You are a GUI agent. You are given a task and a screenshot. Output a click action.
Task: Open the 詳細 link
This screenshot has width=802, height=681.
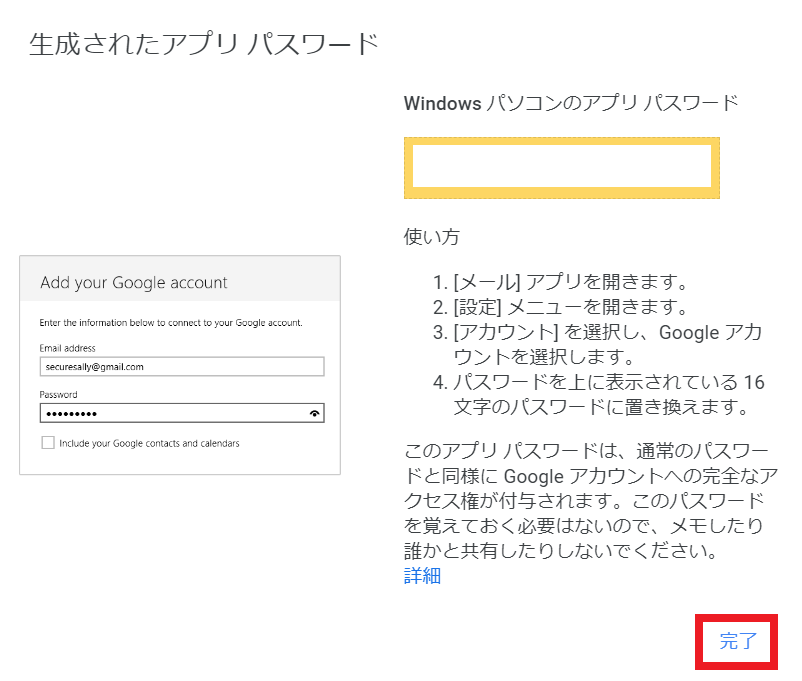(x=422, y=576)
